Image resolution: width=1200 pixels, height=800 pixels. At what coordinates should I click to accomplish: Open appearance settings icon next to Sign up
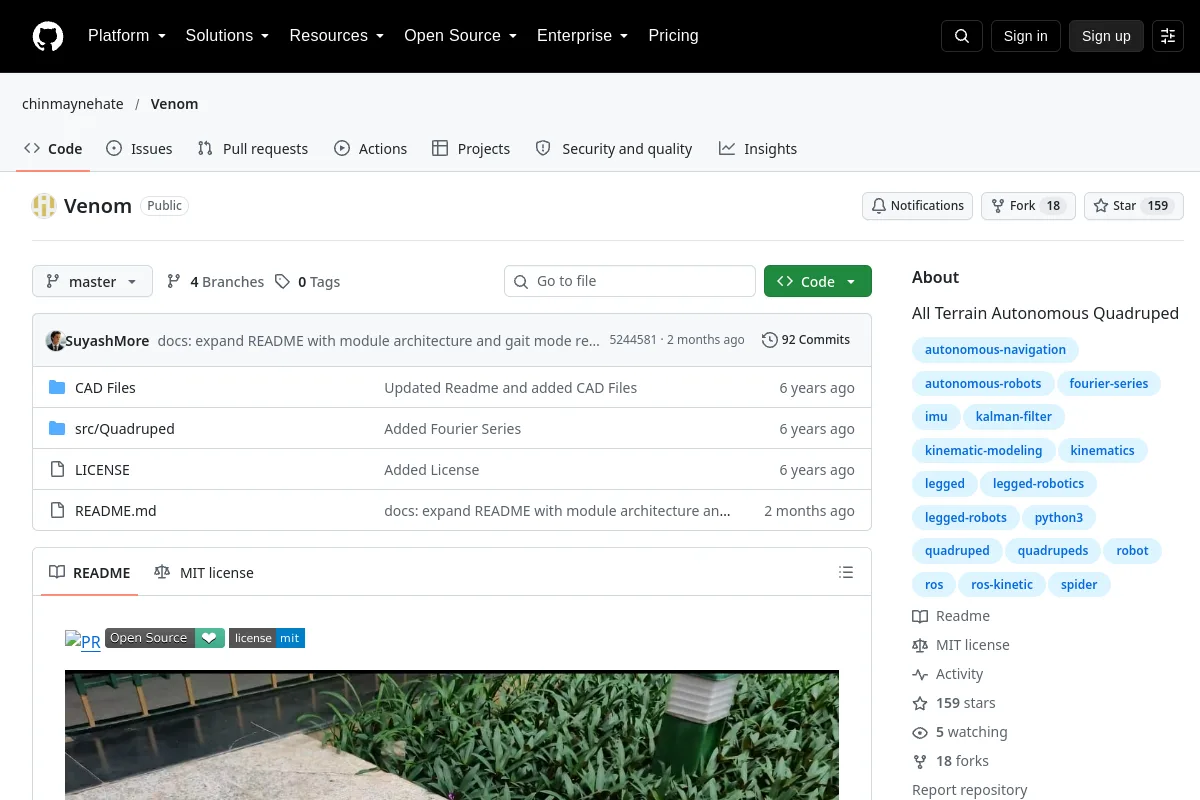1168,36
